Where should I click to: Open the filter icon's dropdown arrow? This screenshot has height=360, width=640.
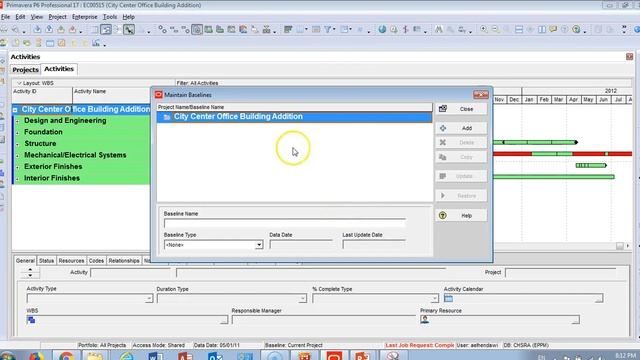click(334, 30)
